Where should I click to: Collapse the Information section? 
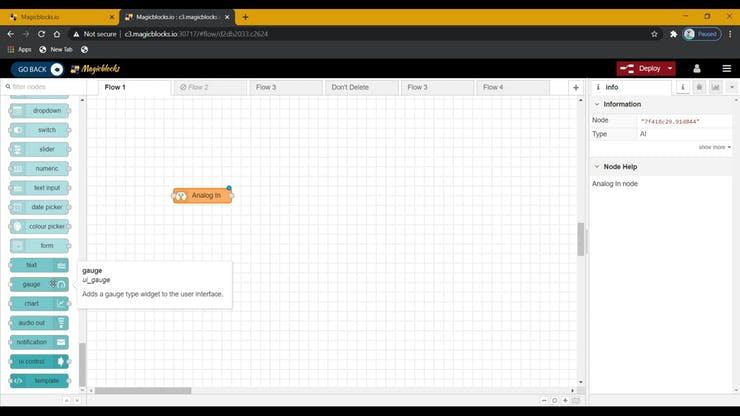pos(598,104)
